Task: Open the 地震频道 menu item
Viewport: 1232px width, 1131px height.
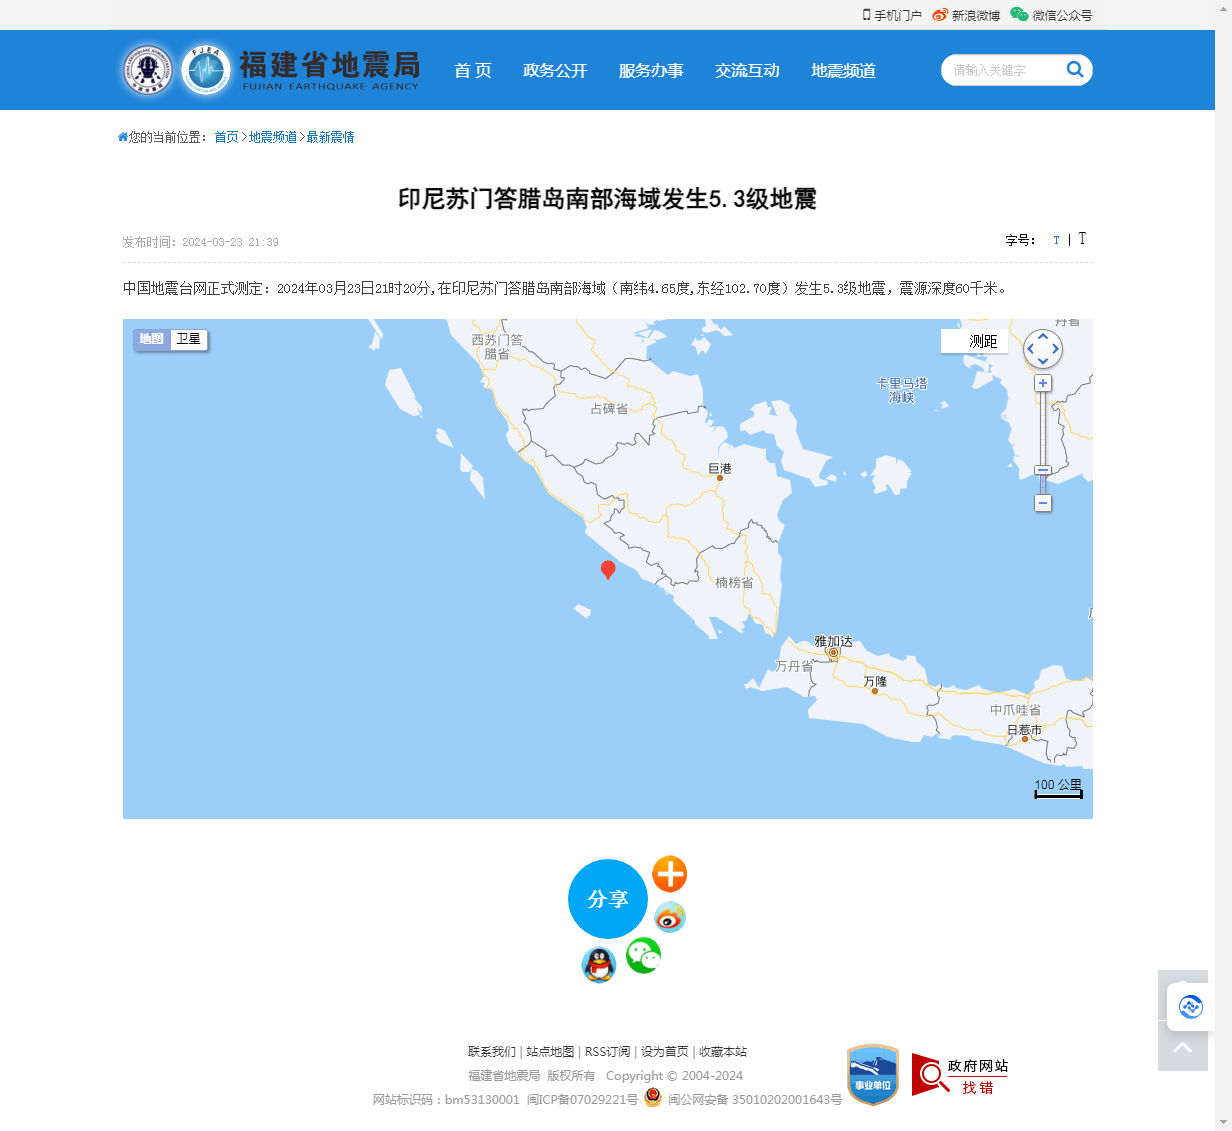Action: [x=842, y=70]
